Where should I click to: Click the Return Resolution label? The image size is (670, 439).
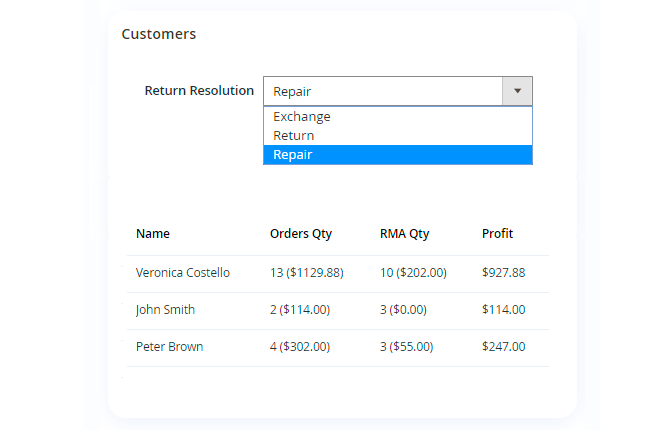[199, 91]
